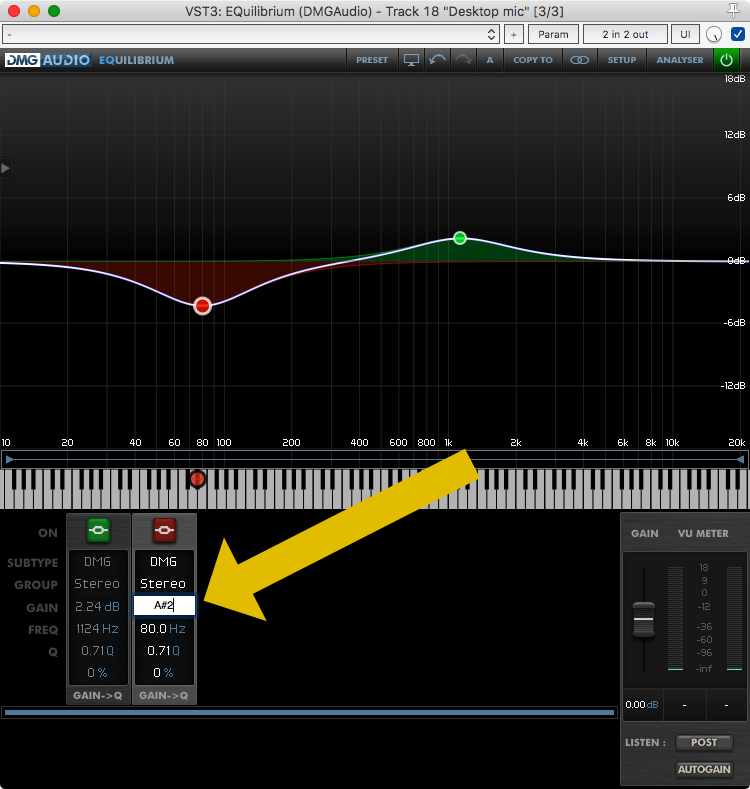Click the plus button beside preset dropdown
Viewport: 750px width, 789px height.
click(513, 34)
